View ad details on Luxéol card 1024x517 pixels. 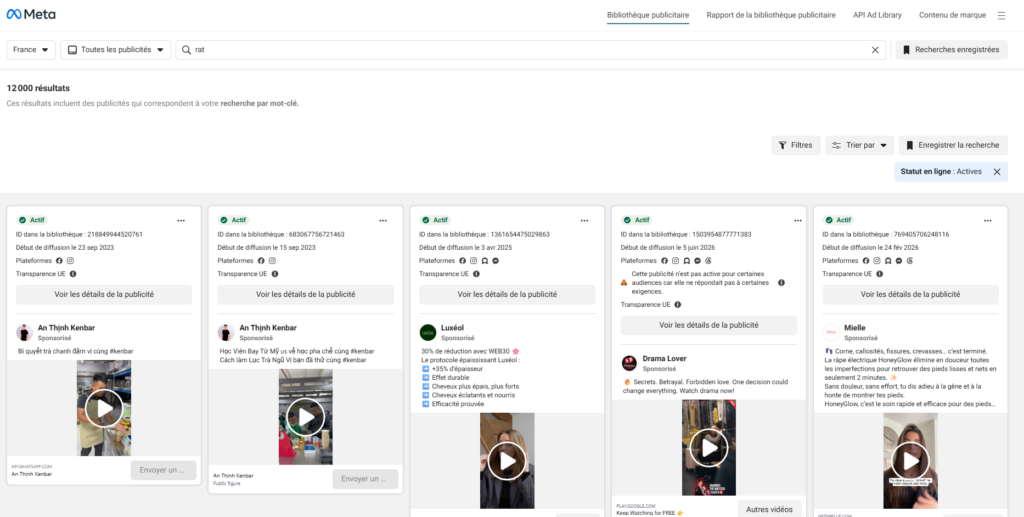(x=507, y=294)
